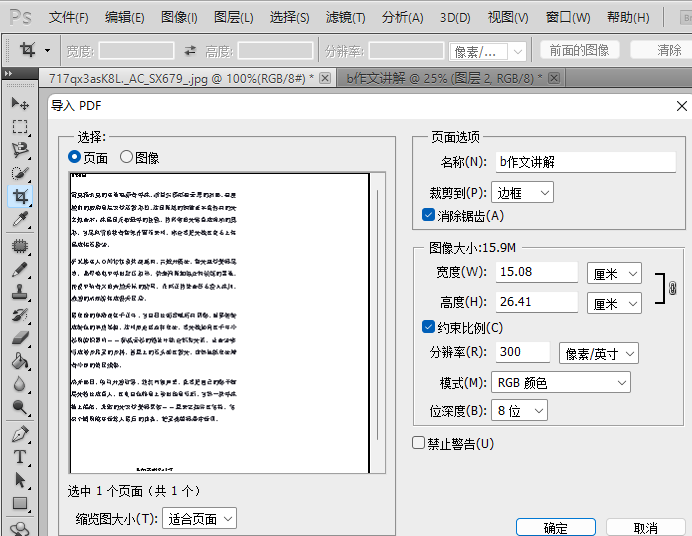Viewport: 692px width, 536px height.
Task: Expand the toolbox panel double-arrow
Action: (8, 74)
